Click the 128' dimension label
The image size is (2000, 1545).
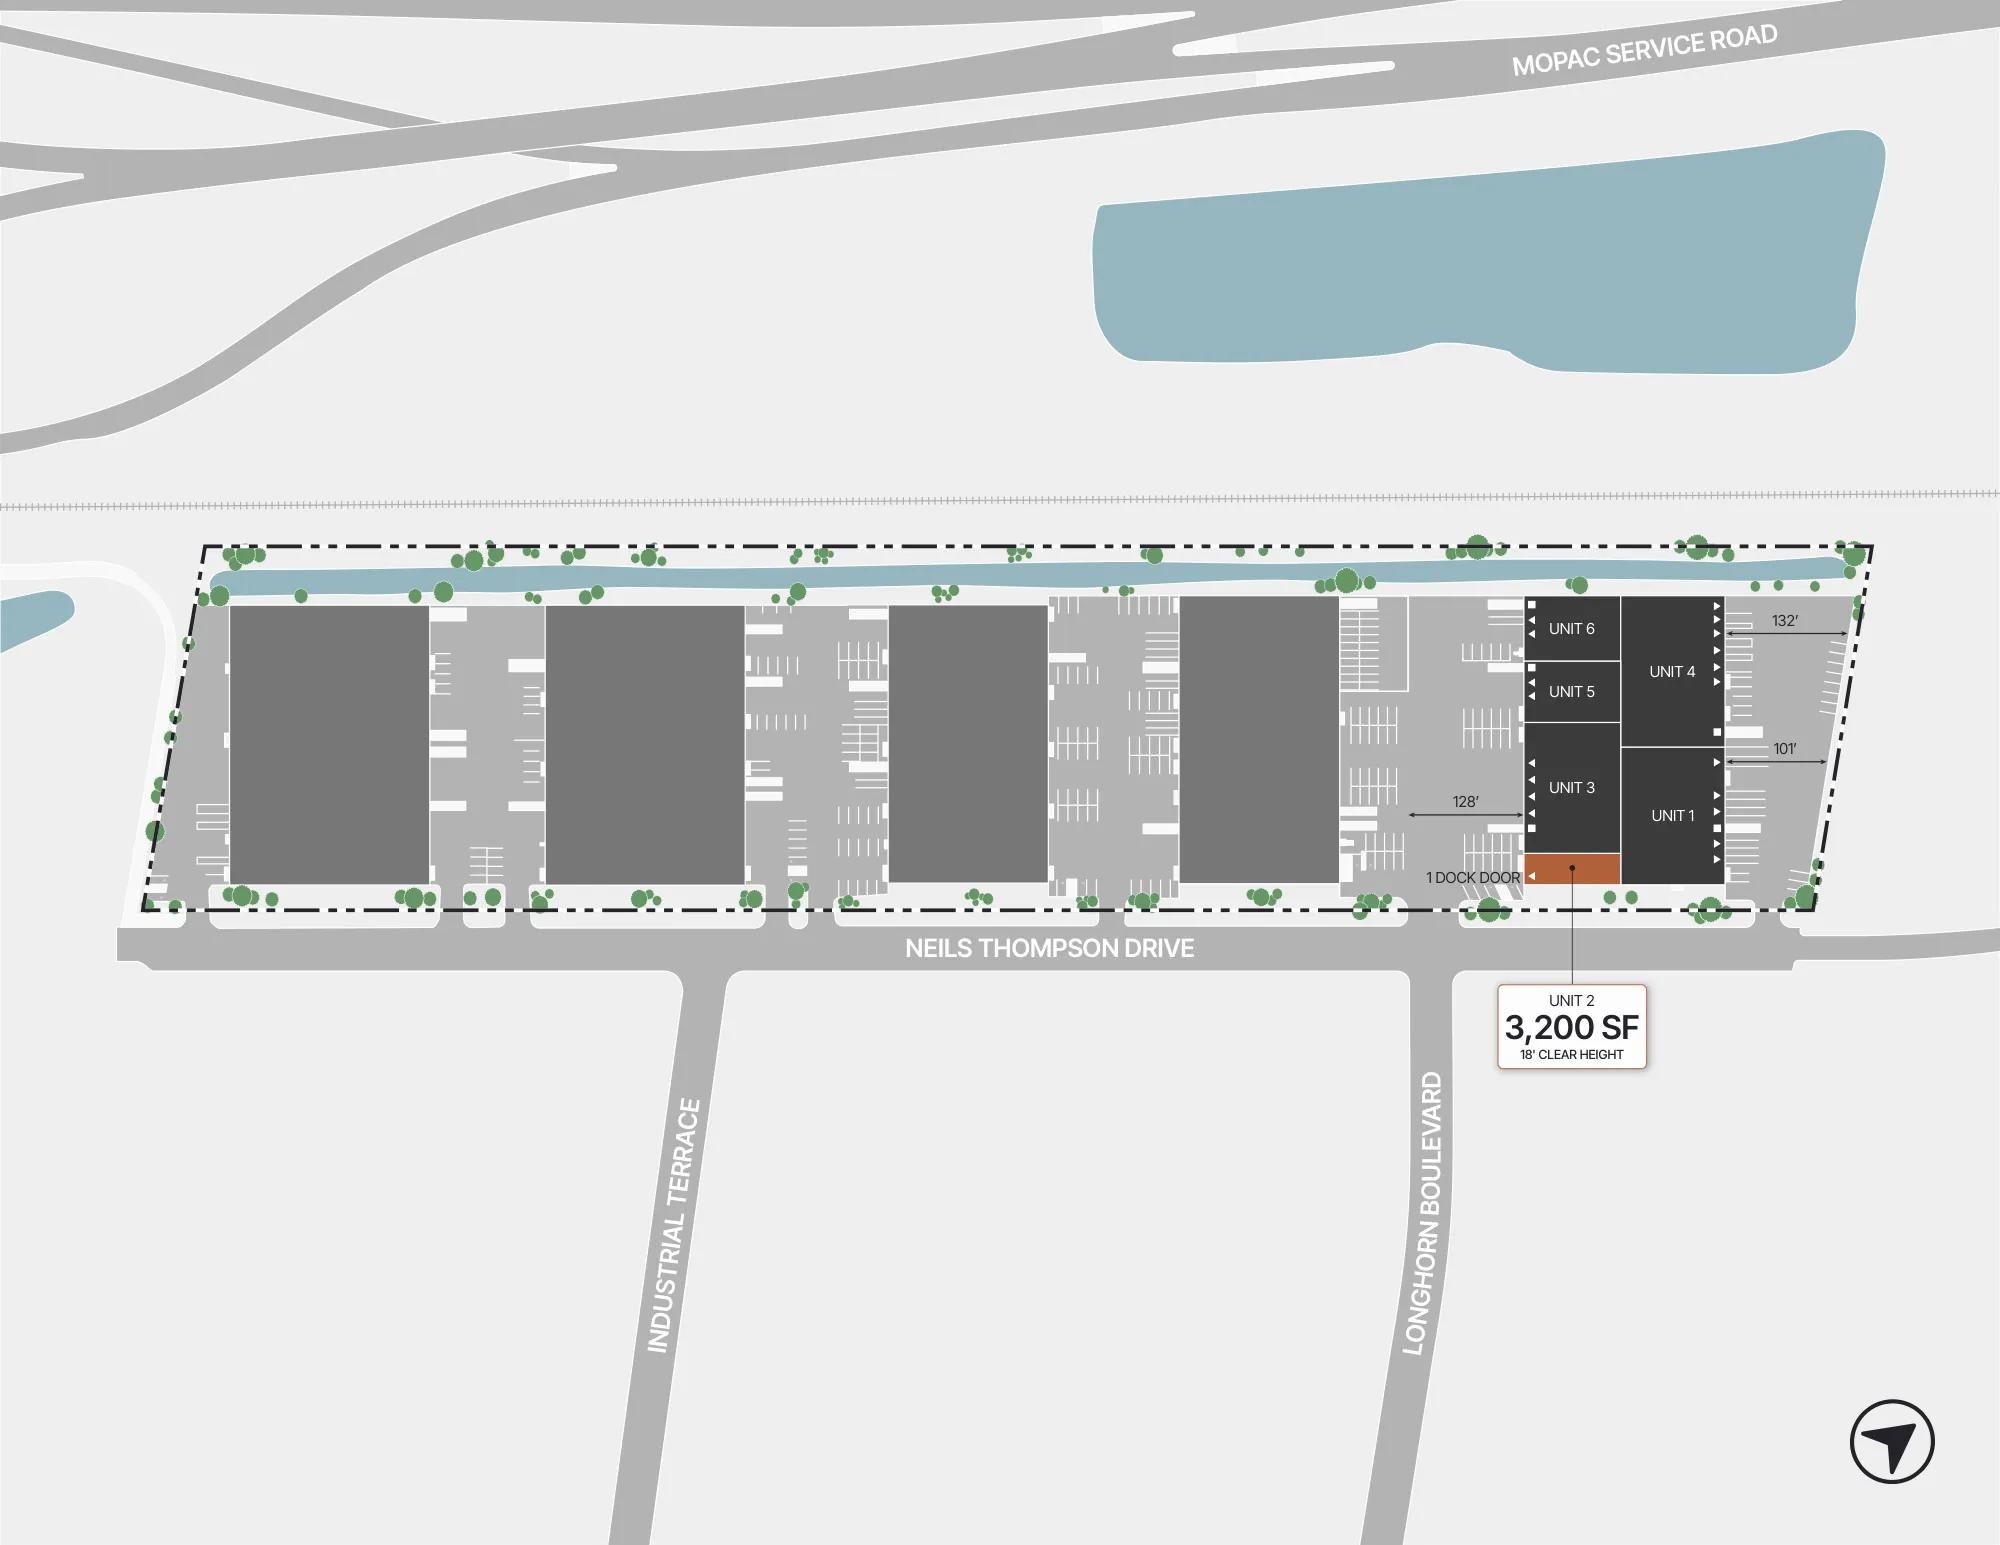click(1465, 801)
